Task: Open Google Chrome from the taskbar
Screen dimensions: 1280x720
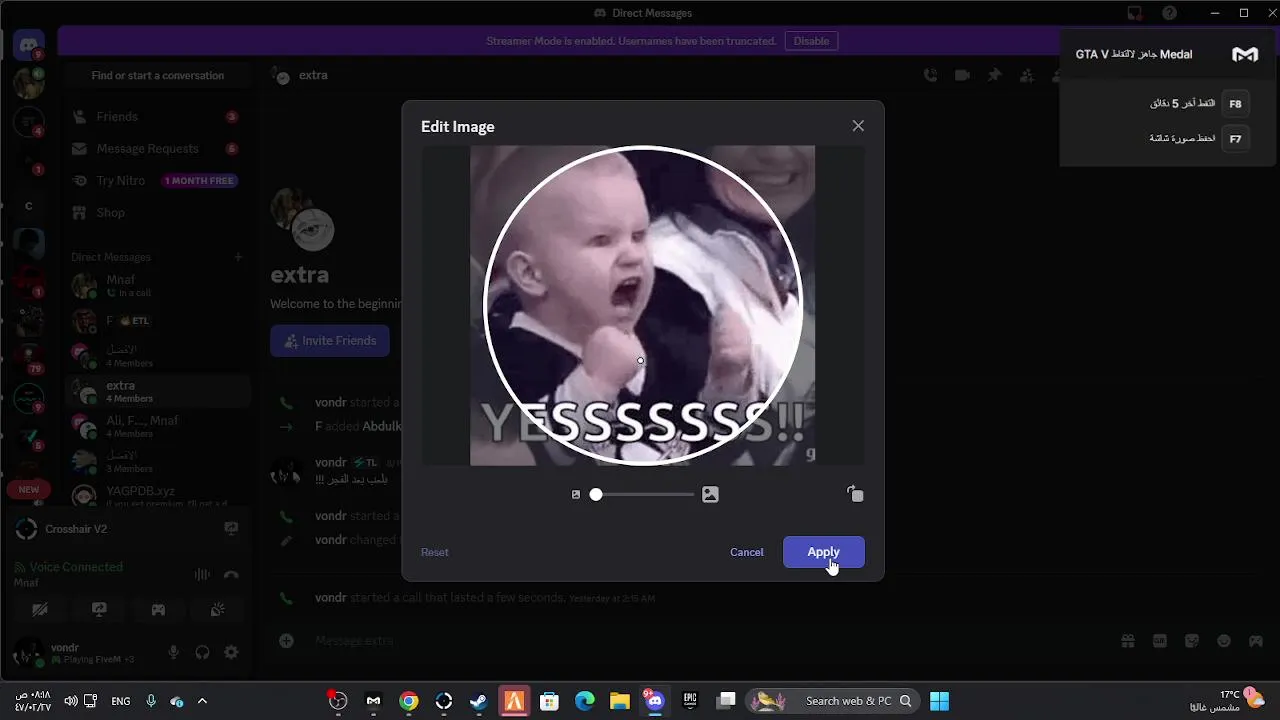Action: [x=408, y=701]
